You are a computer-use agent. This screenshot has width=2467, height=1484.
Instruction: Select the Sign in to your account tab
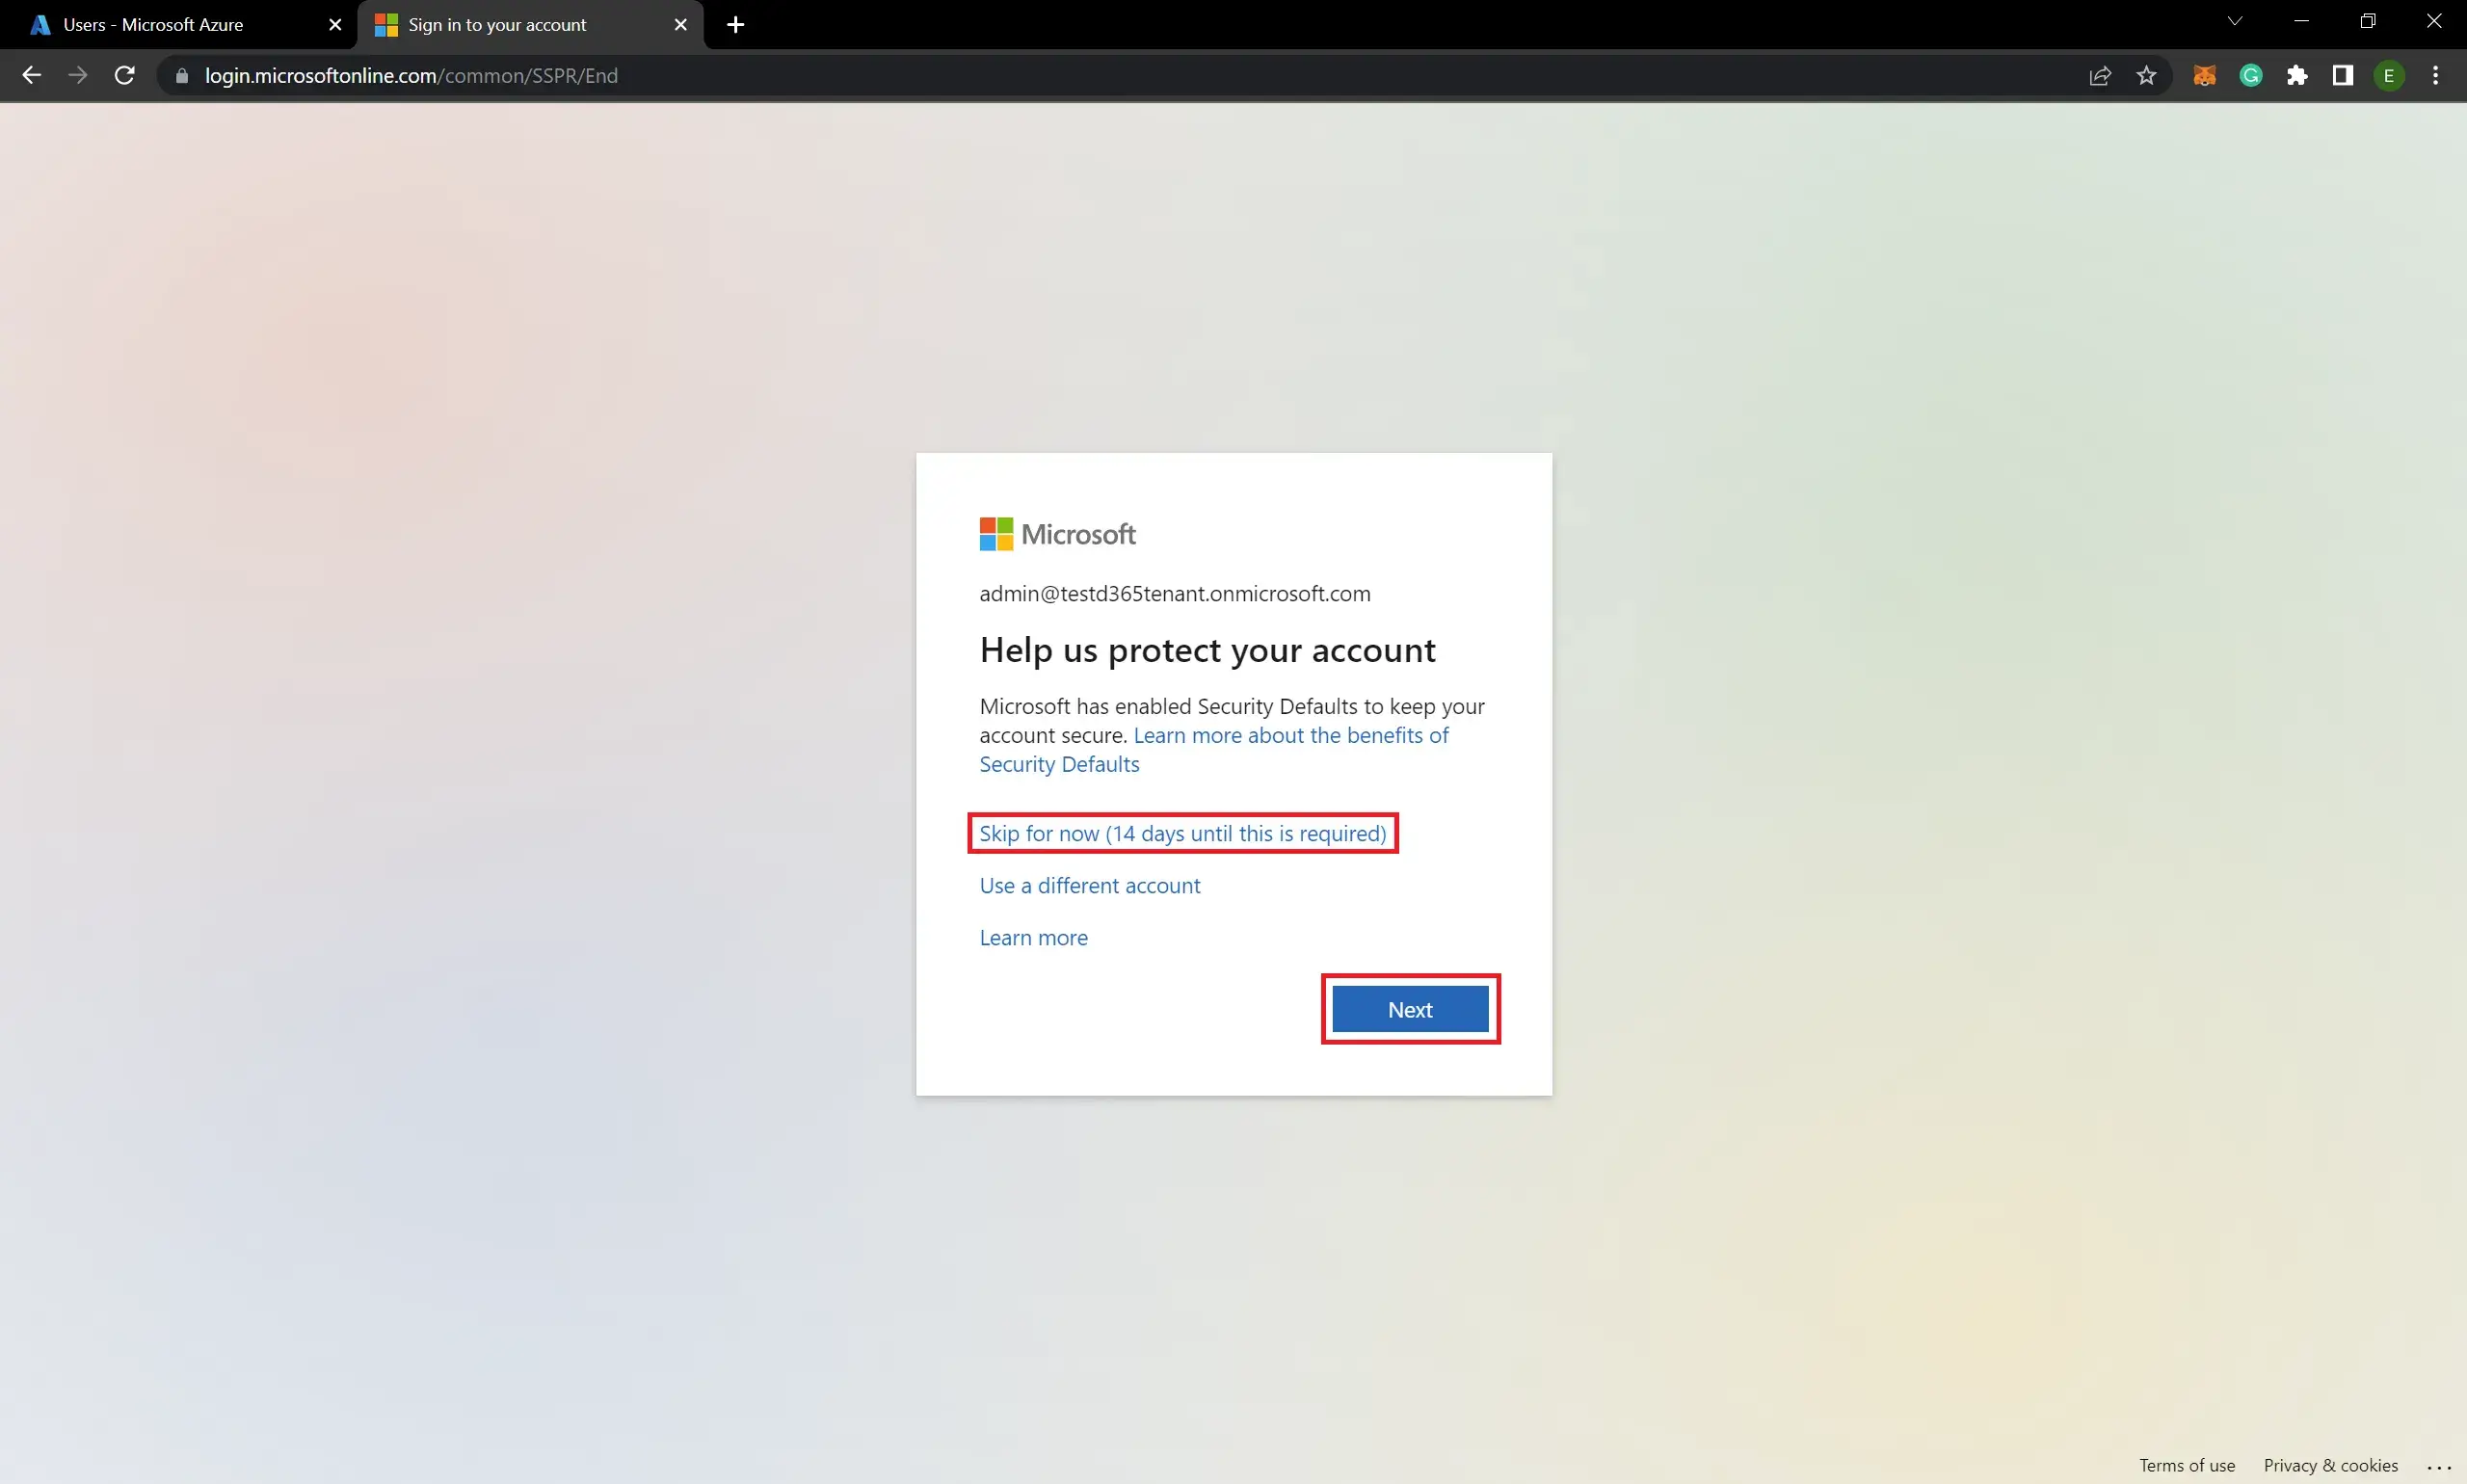530,25
